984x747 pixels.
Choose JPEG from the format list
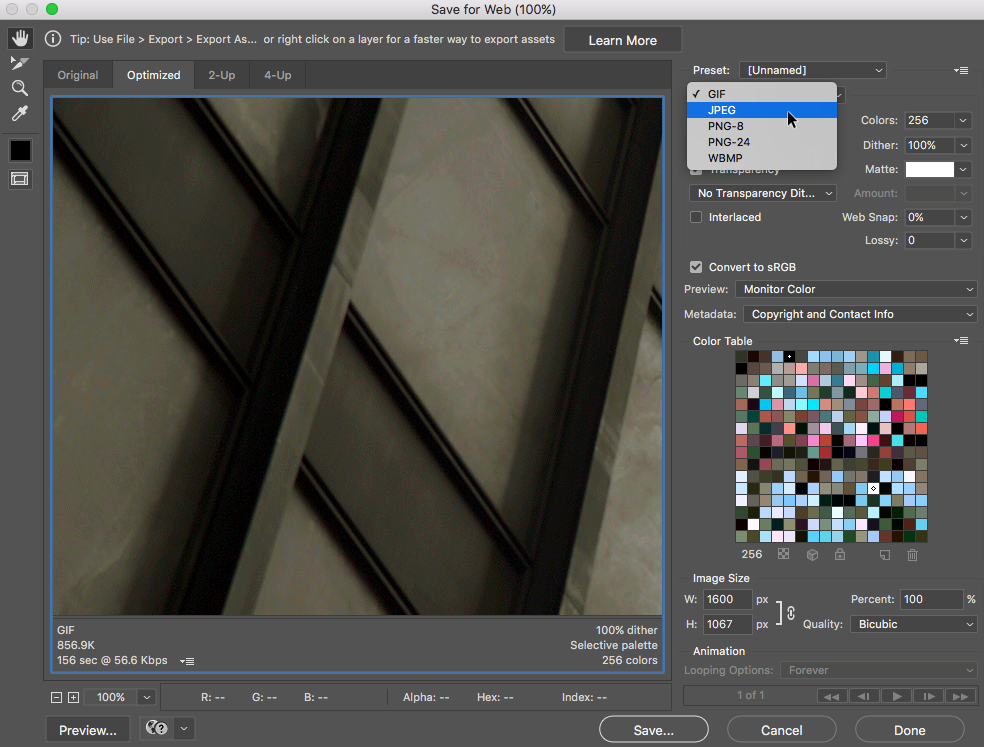click(722, 110)
